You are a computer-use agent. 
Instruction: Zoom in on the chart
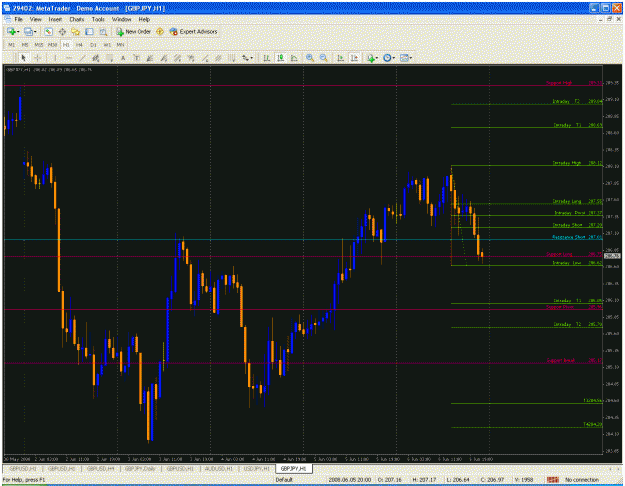[x=310, y=58]
